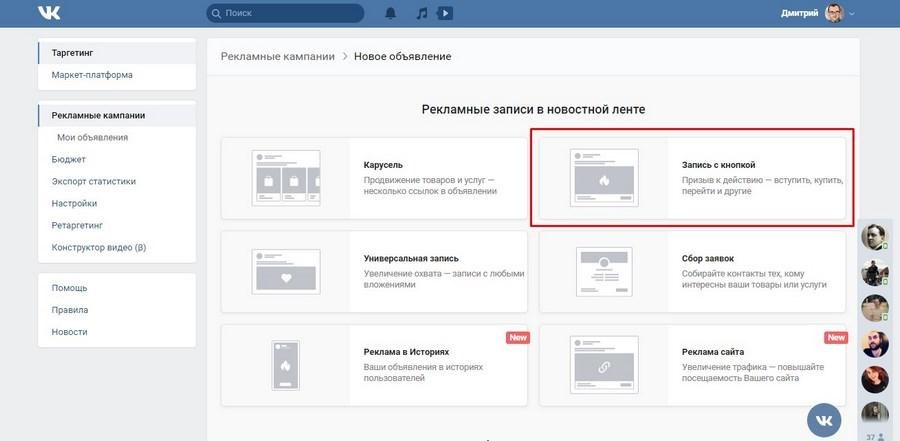This screenshot has height=441, width=900.
Task: Open the notifications bell
Action: tap(390, 13)
